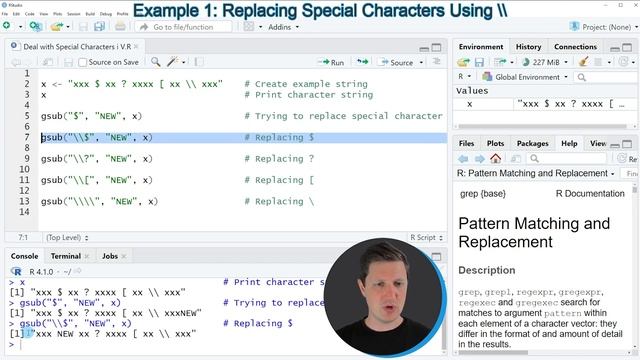Open the R language selector dropdown
Screen dimensions: 640x360
[x=464, y=77]
